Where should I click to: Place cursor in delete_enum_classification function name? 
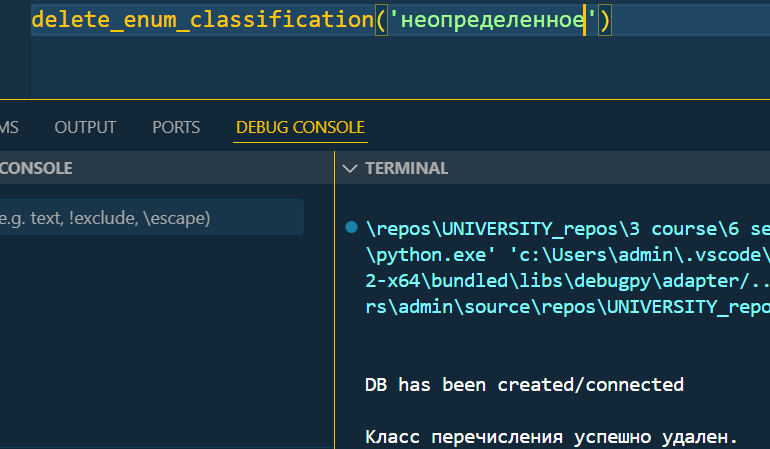coord(202,20)
